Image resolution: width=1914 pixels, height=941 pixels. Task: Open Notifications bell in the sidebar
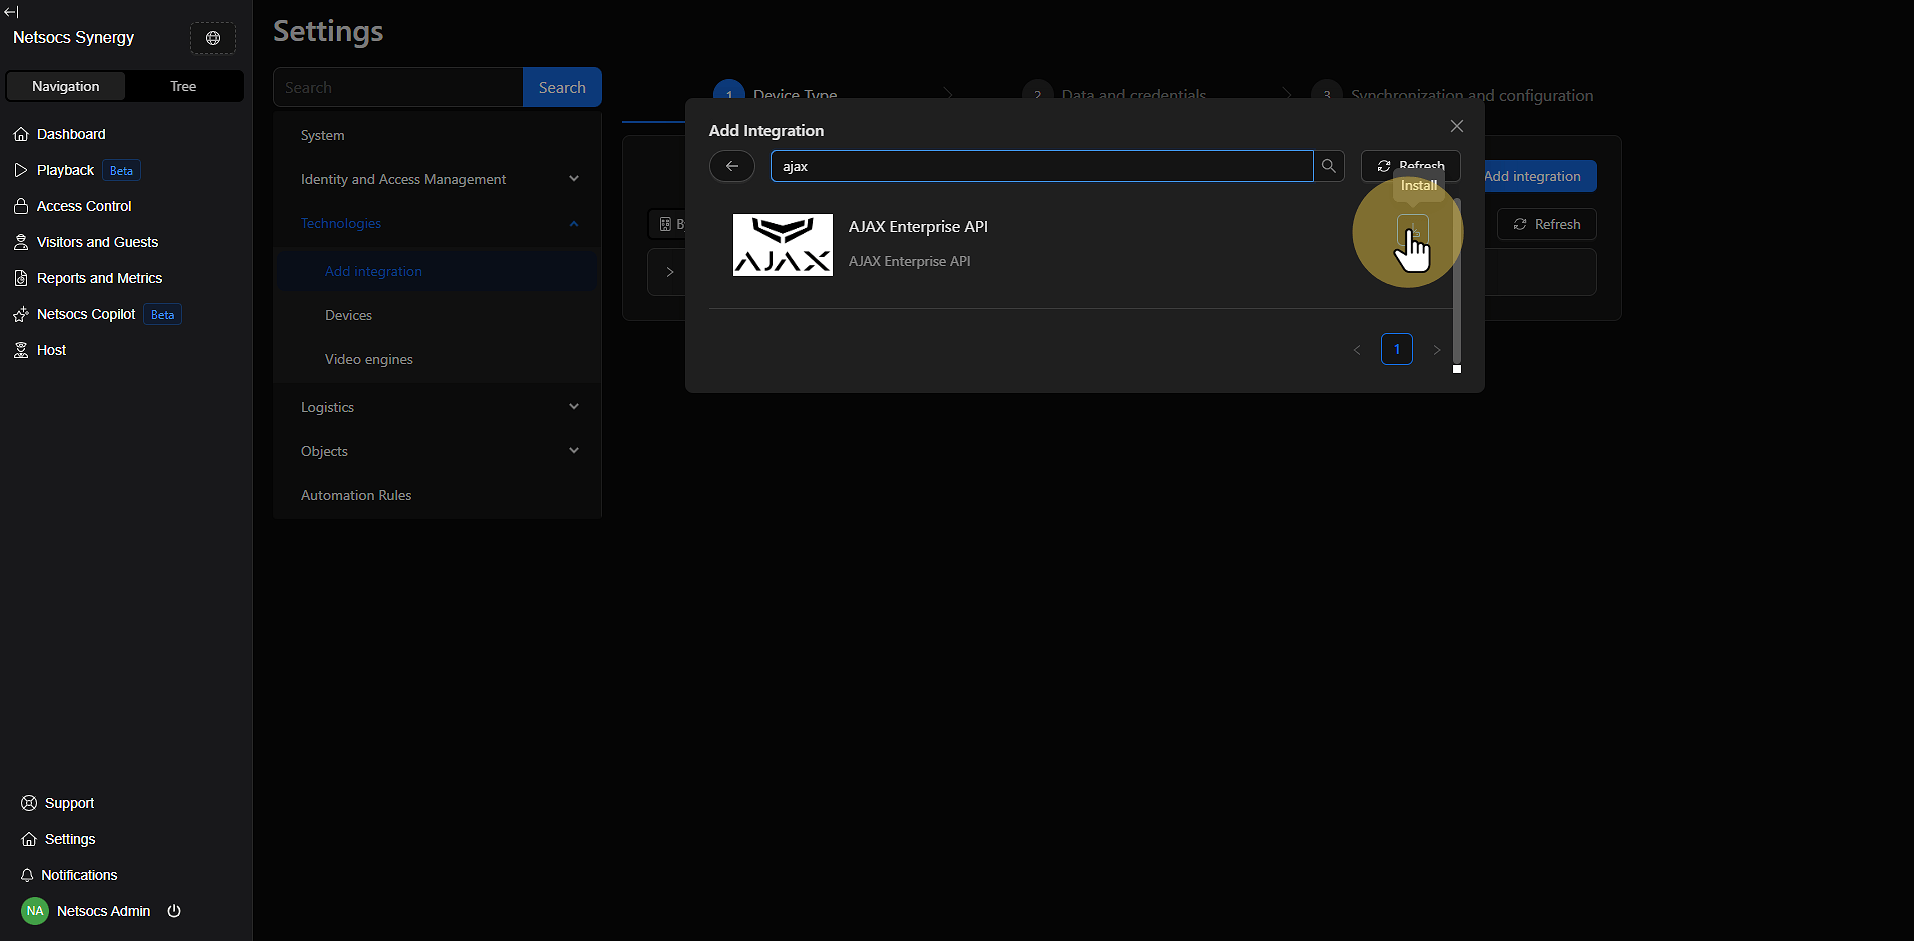point(79,875)
